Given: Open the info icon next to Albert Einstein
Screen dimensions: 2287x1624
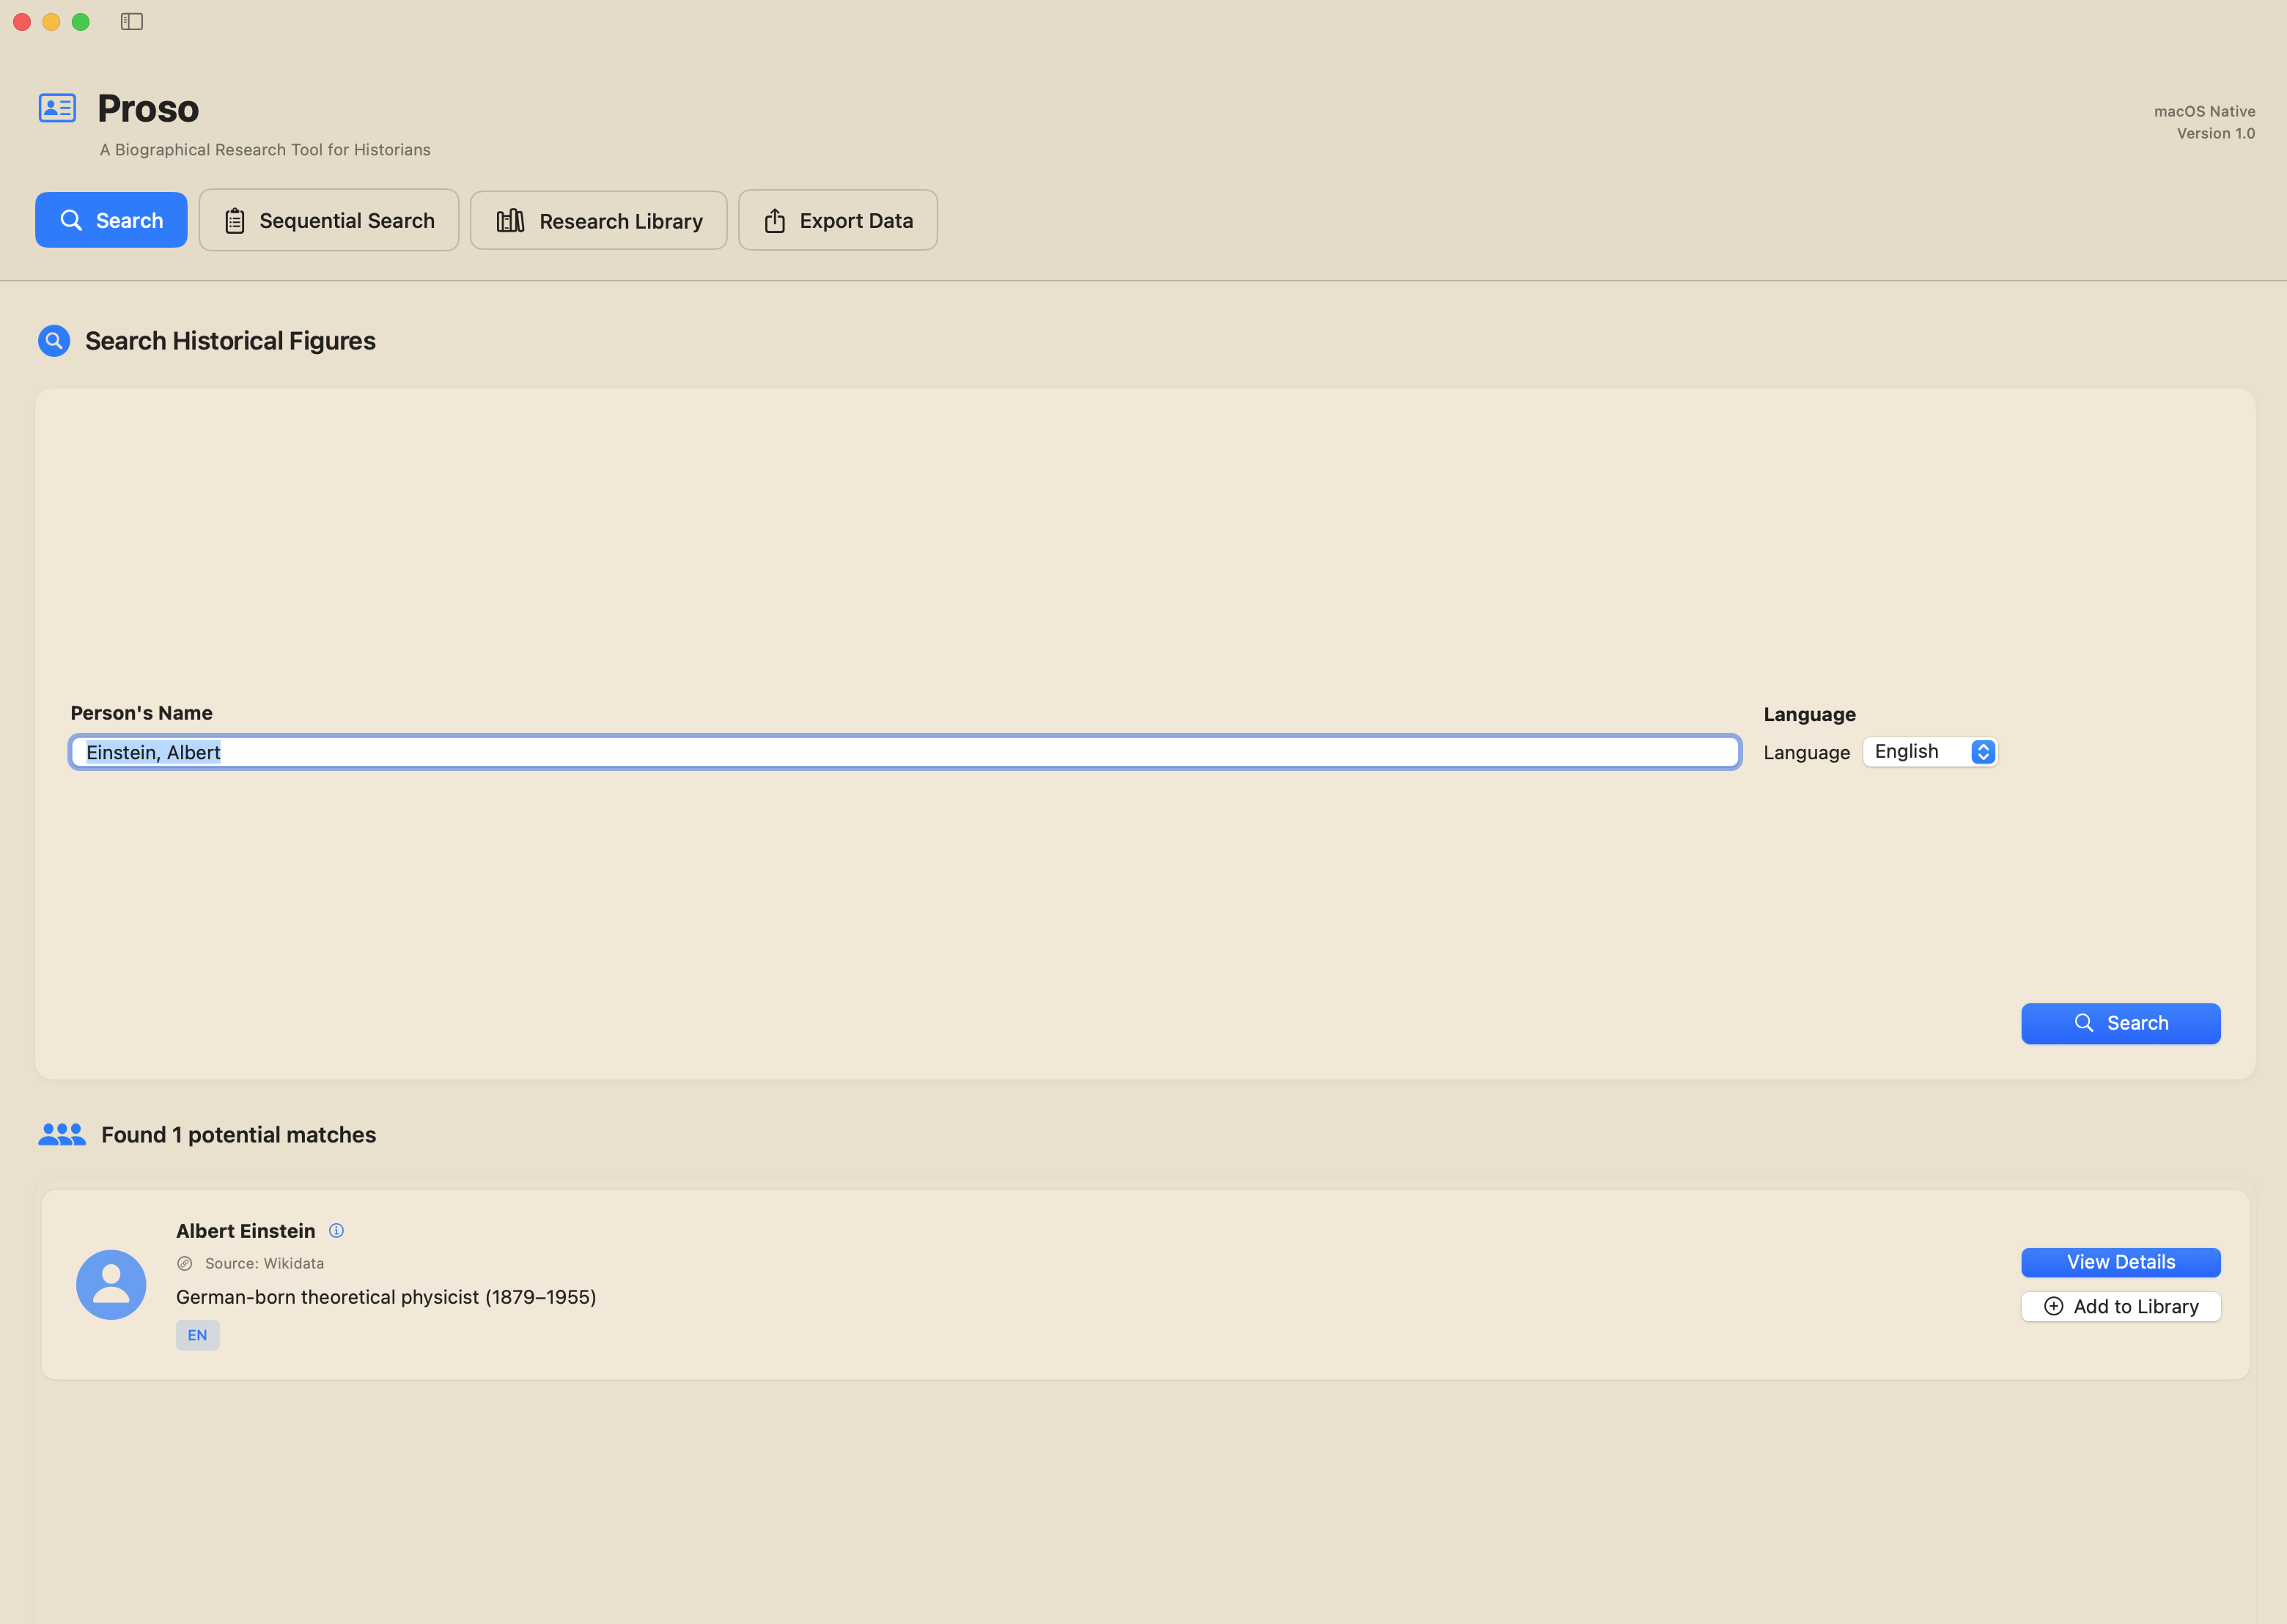Looking at the screenshot, I should coord(337,1230).
